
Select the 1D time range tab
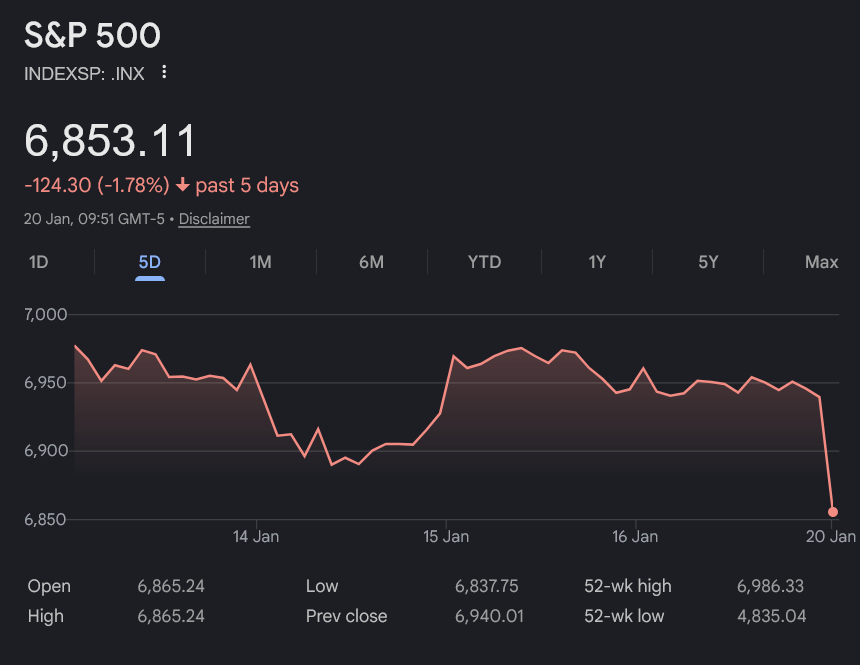point(38,262)
